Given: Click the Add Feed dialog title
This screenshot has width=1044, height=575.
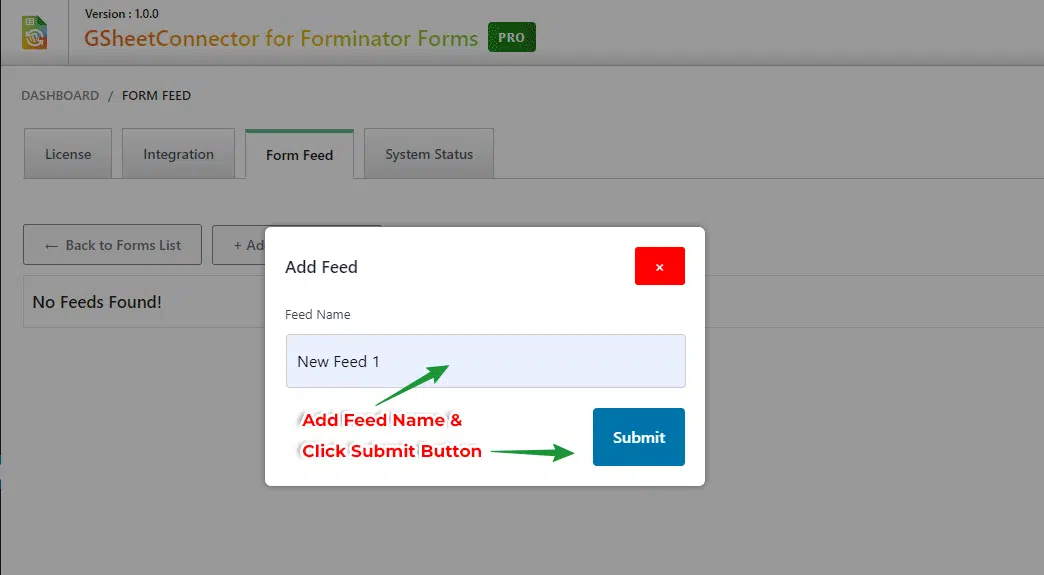Looking at the screenshot, I should click(321, 267).
